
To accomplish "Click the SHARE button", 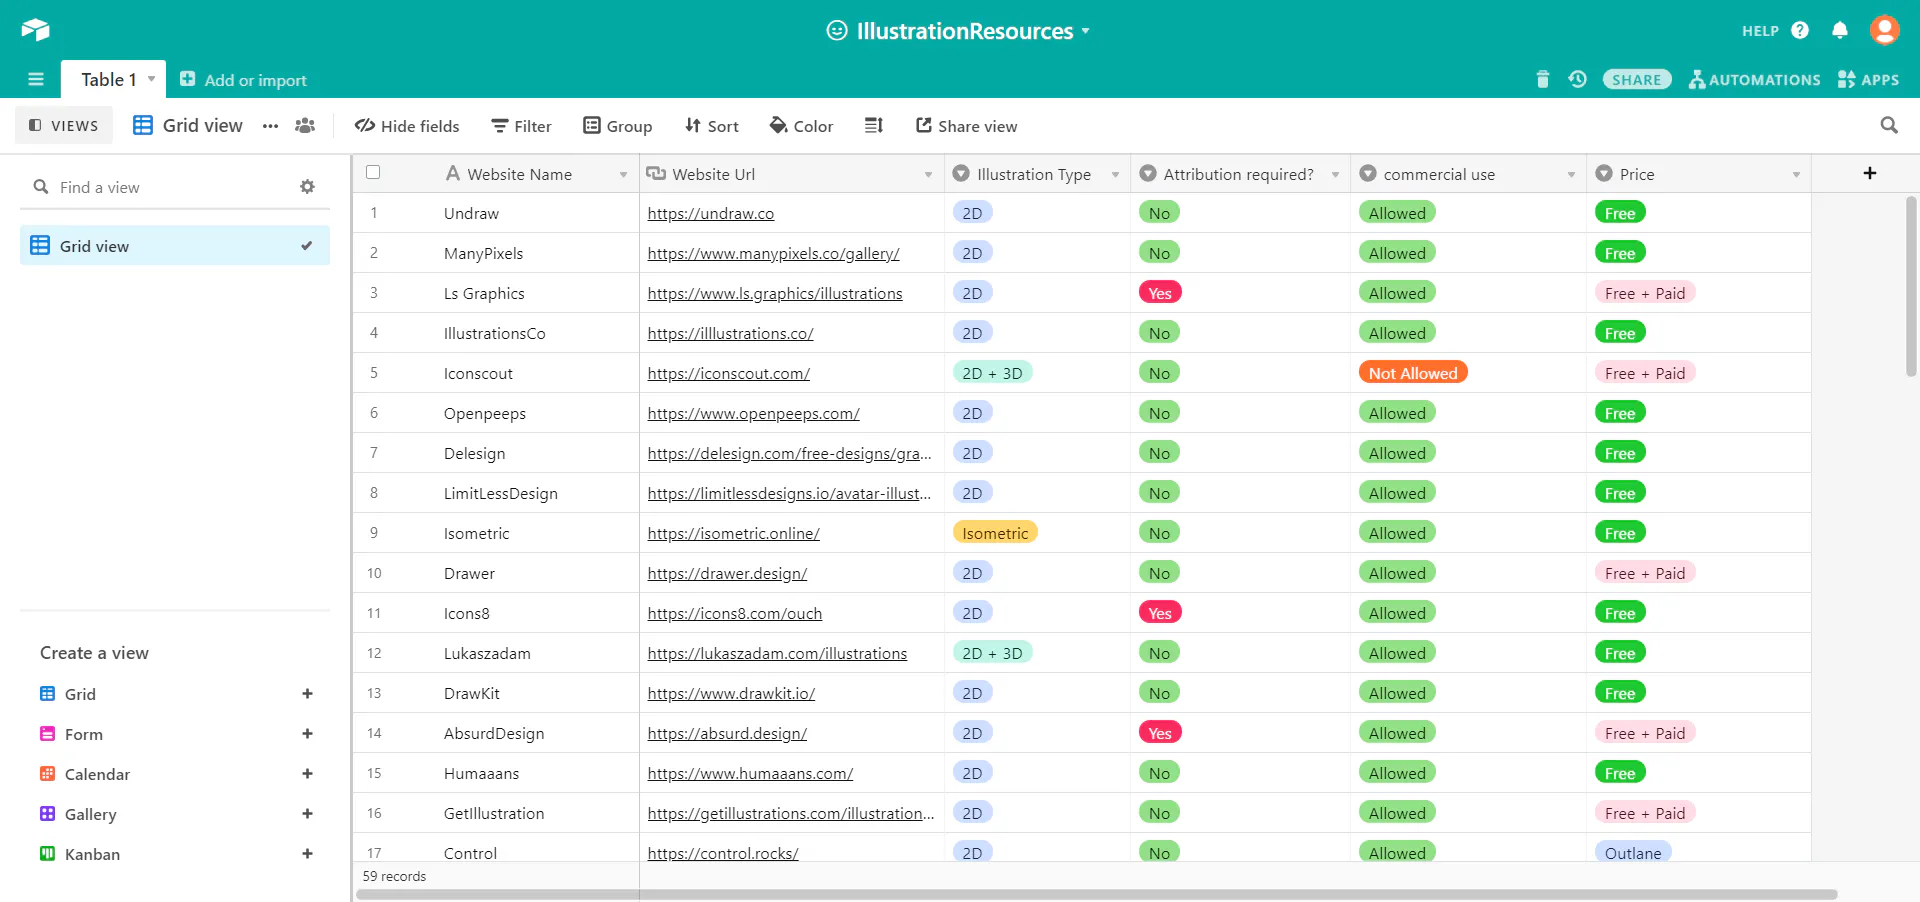I will 1636,79.
